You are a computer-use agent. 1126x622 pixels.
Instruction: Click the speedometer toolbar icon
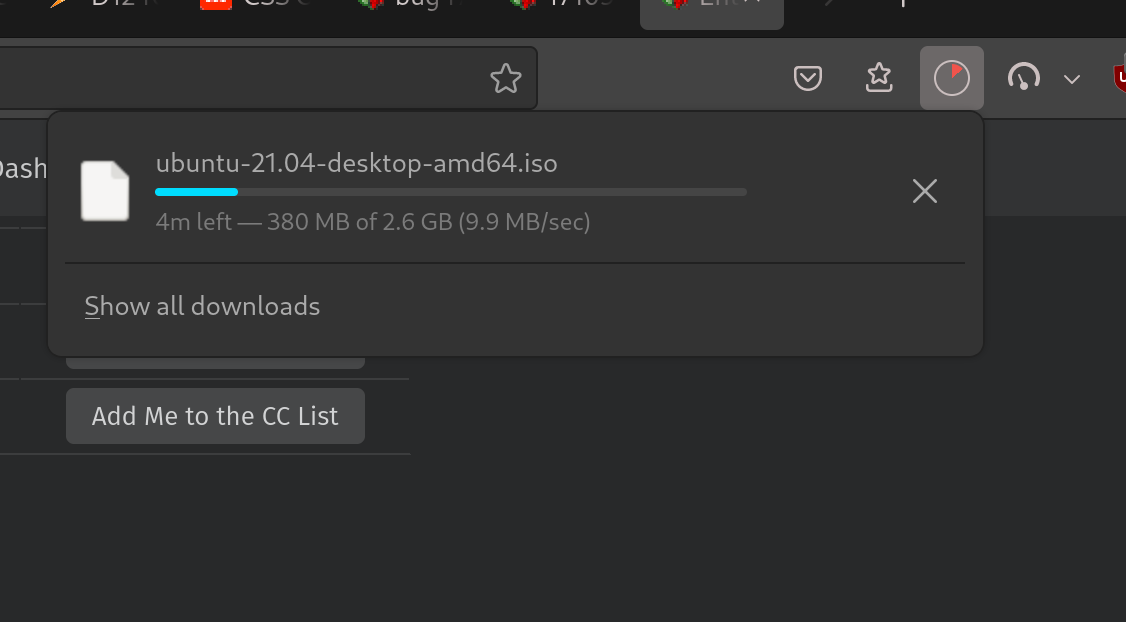1024,78
